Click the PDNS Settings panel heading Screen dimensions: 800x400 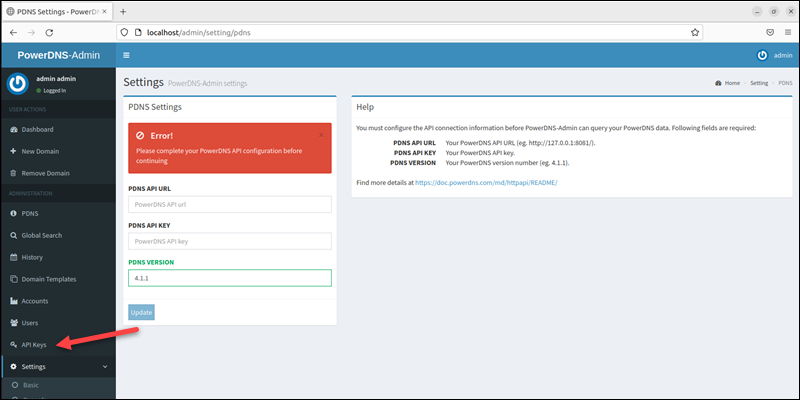point(155,107)
